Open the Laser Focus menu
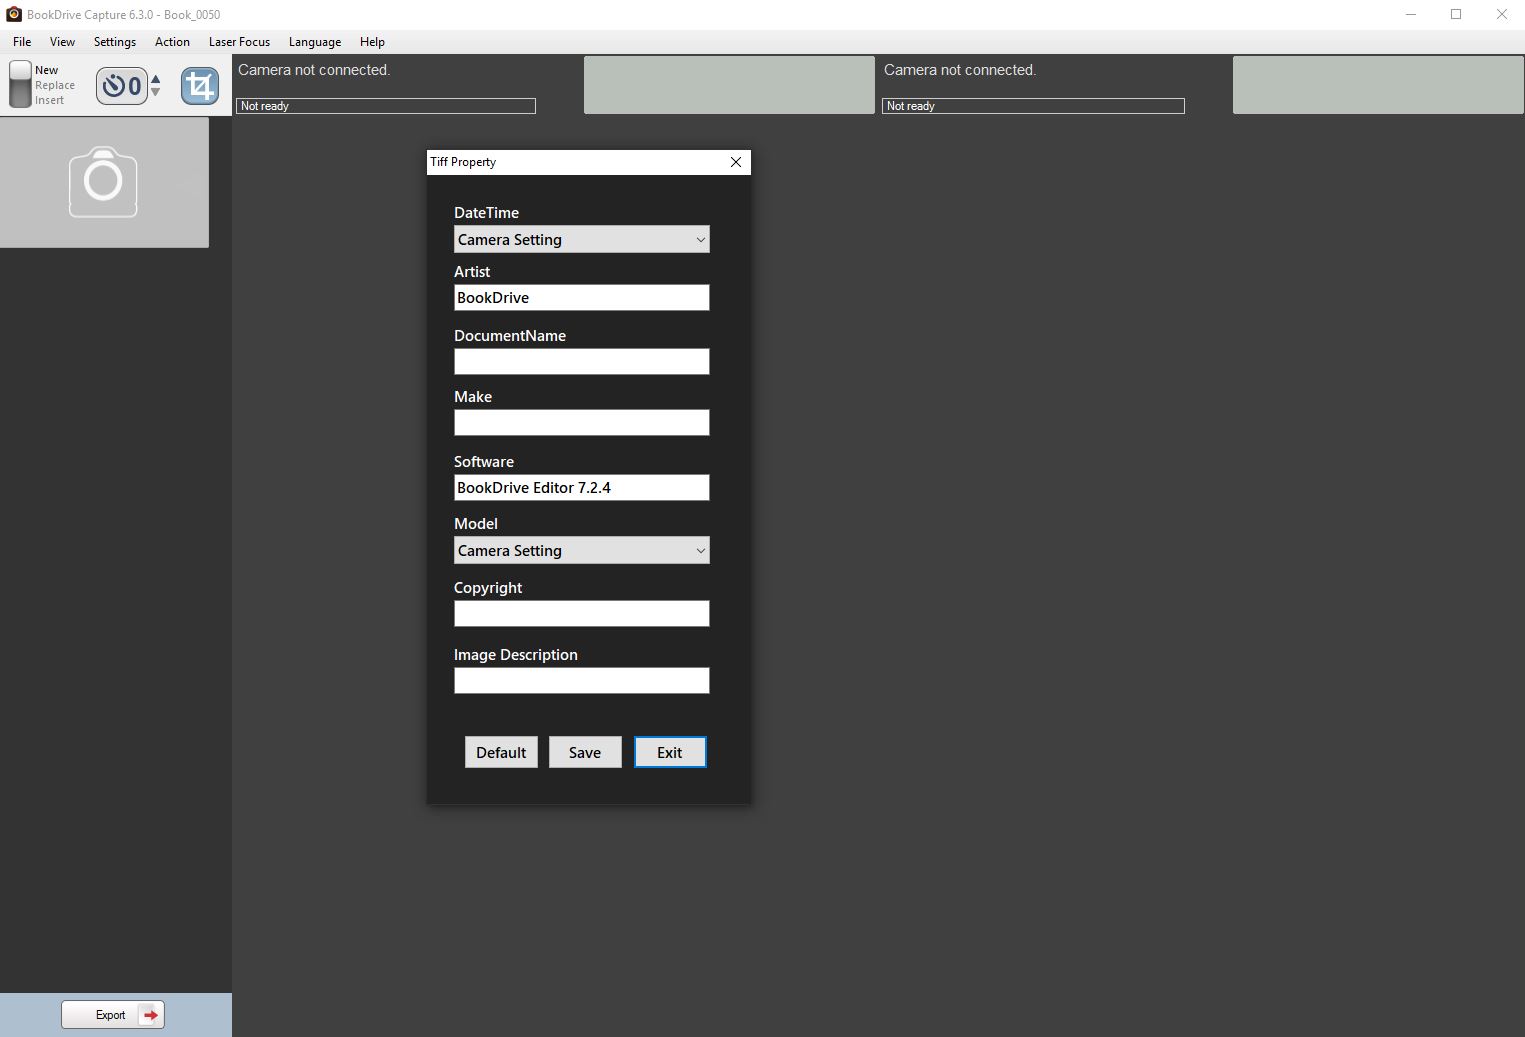This screenshot has width=1525, height=1037. (x=239, y=42)
